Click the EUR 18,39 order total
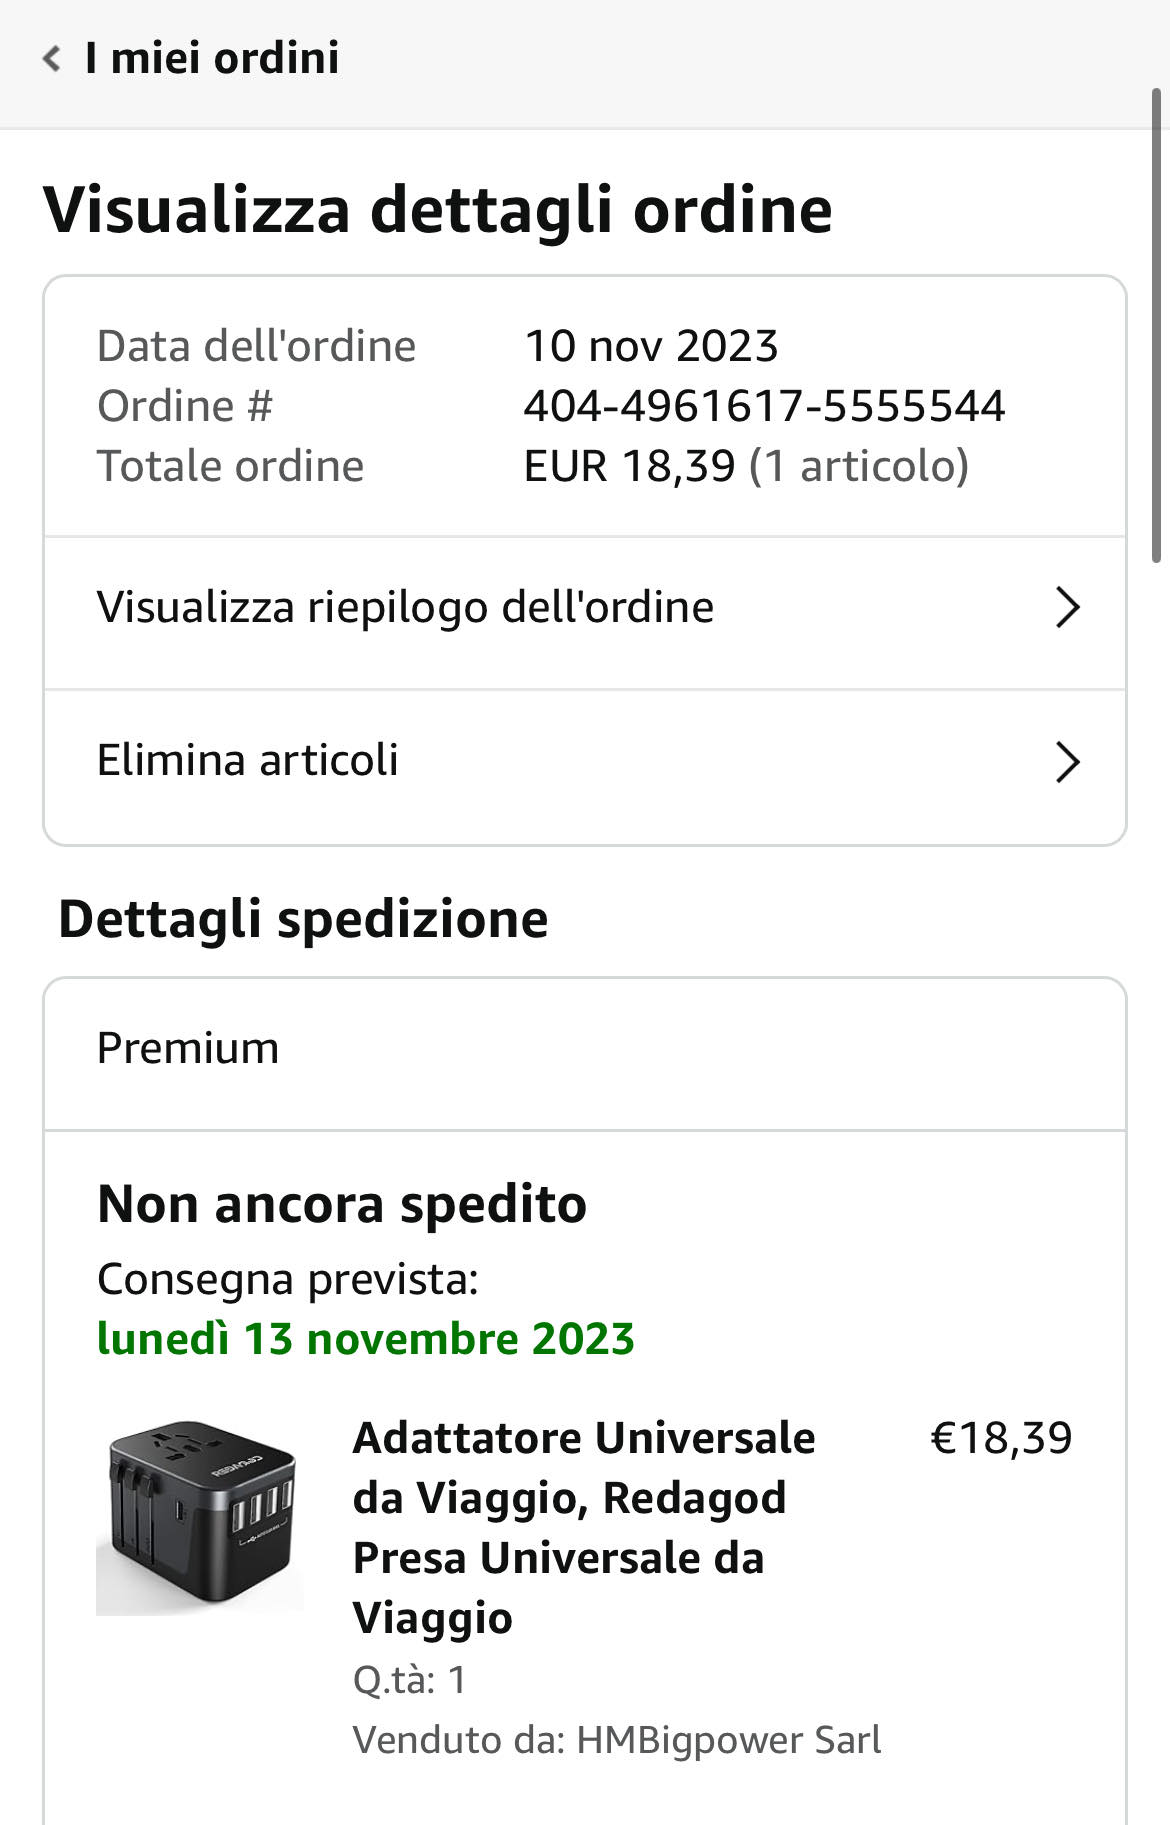Screen dimensions: 1170x1825 pyautogui.click(x=629, y=466)
